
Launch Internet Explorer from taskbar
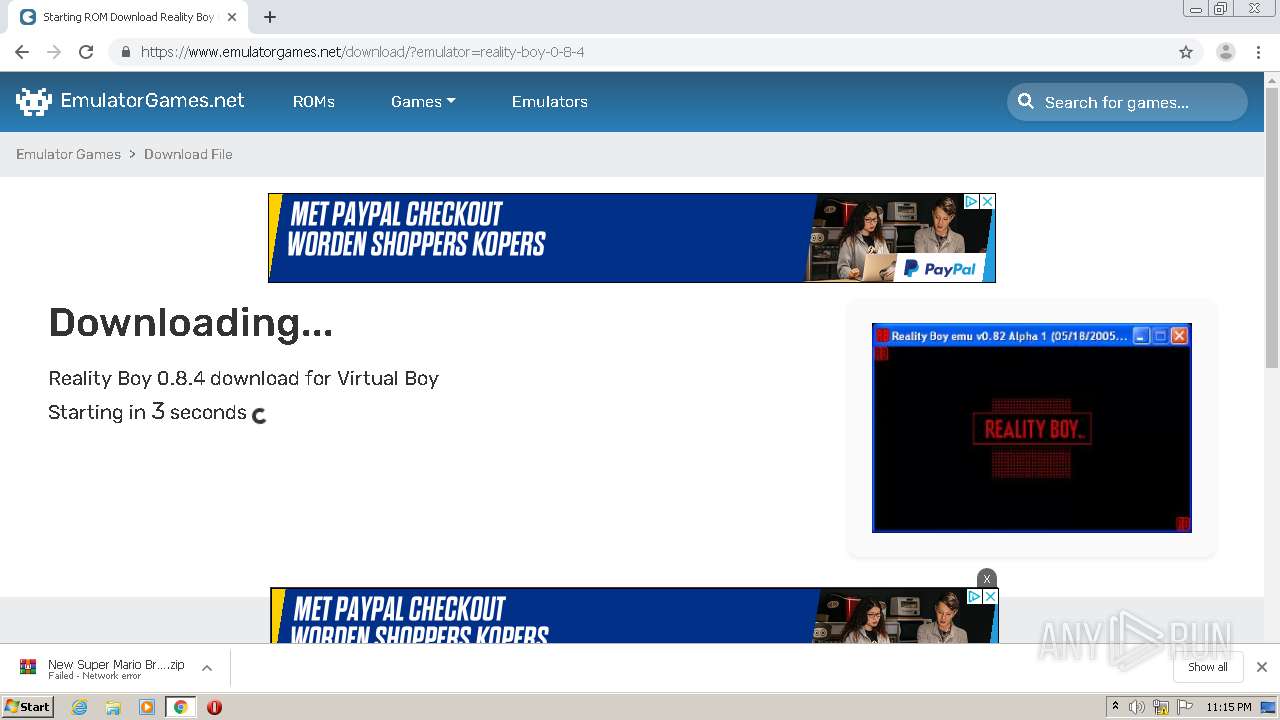pyautogui.click(x=79, y=707)
